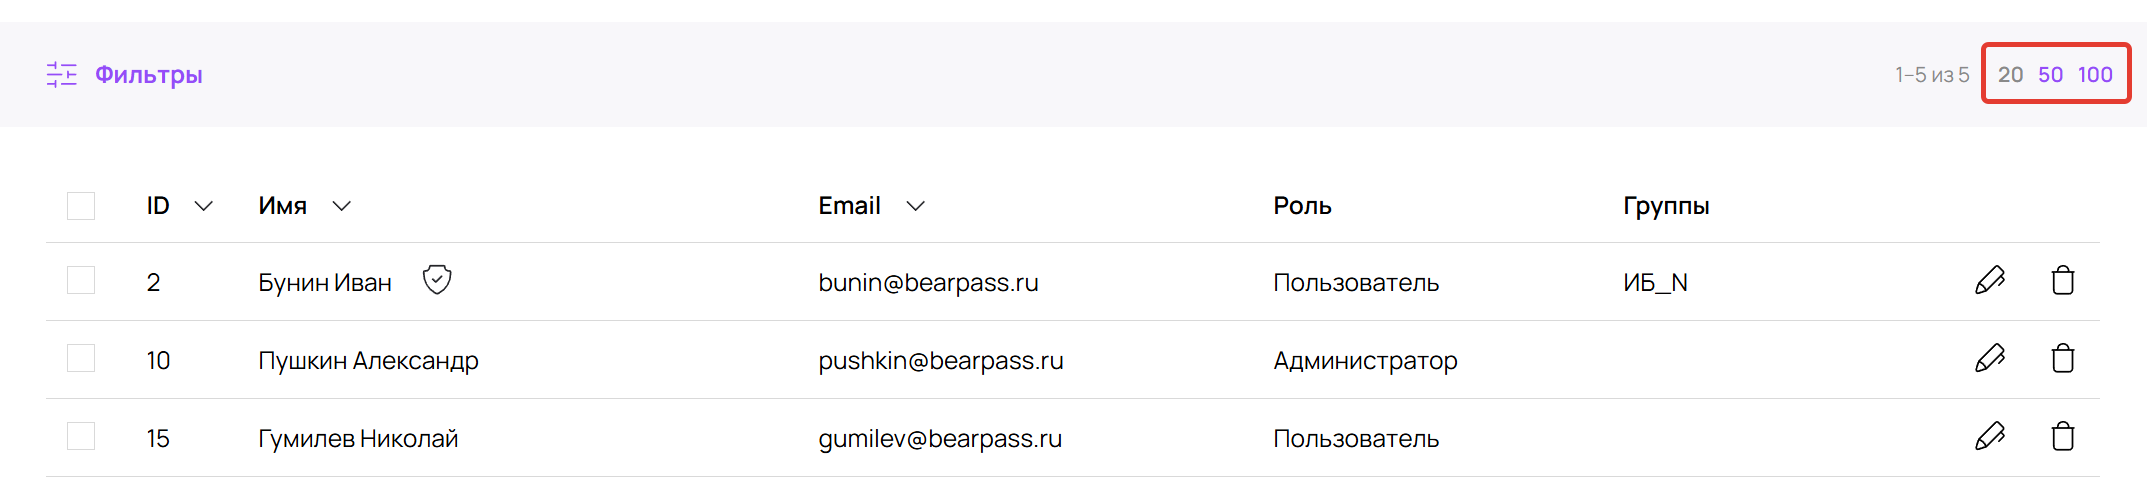
Task: Click pencil icon for Гумилев Николай
Action: pyautogui.click(x=1989, y=437)
